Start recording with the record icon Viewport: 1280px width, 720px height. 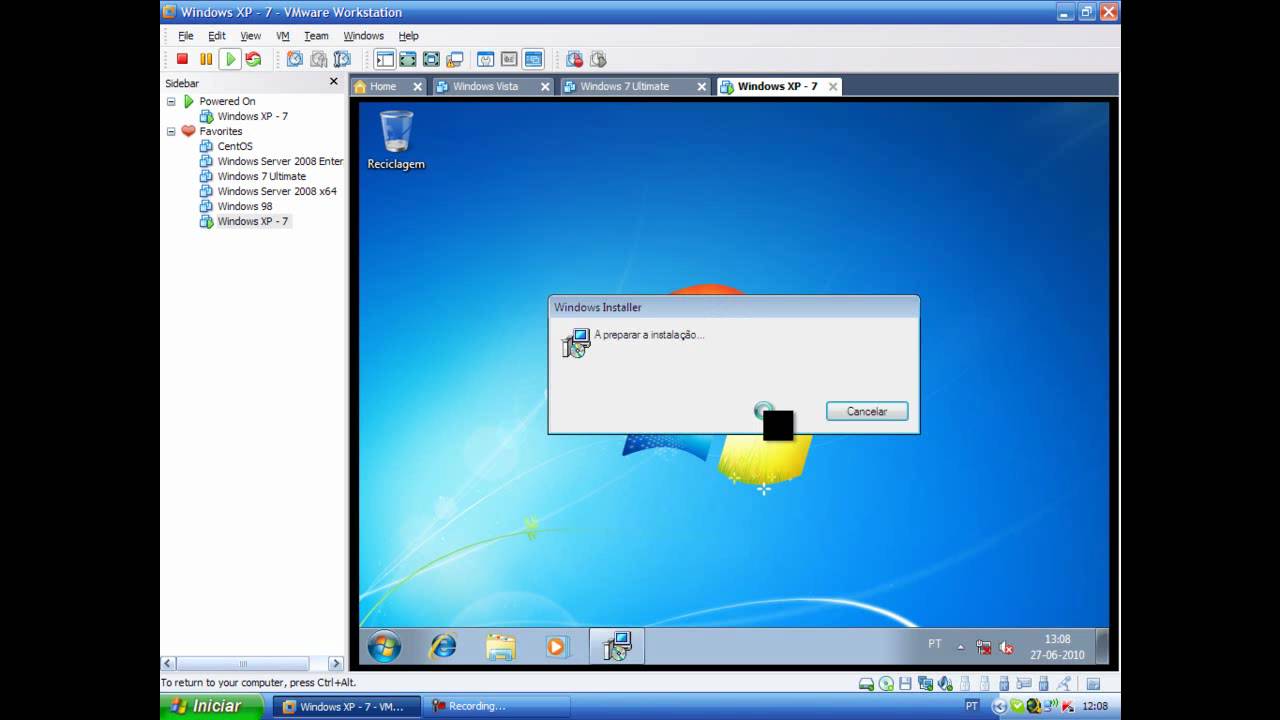[574, 59]
